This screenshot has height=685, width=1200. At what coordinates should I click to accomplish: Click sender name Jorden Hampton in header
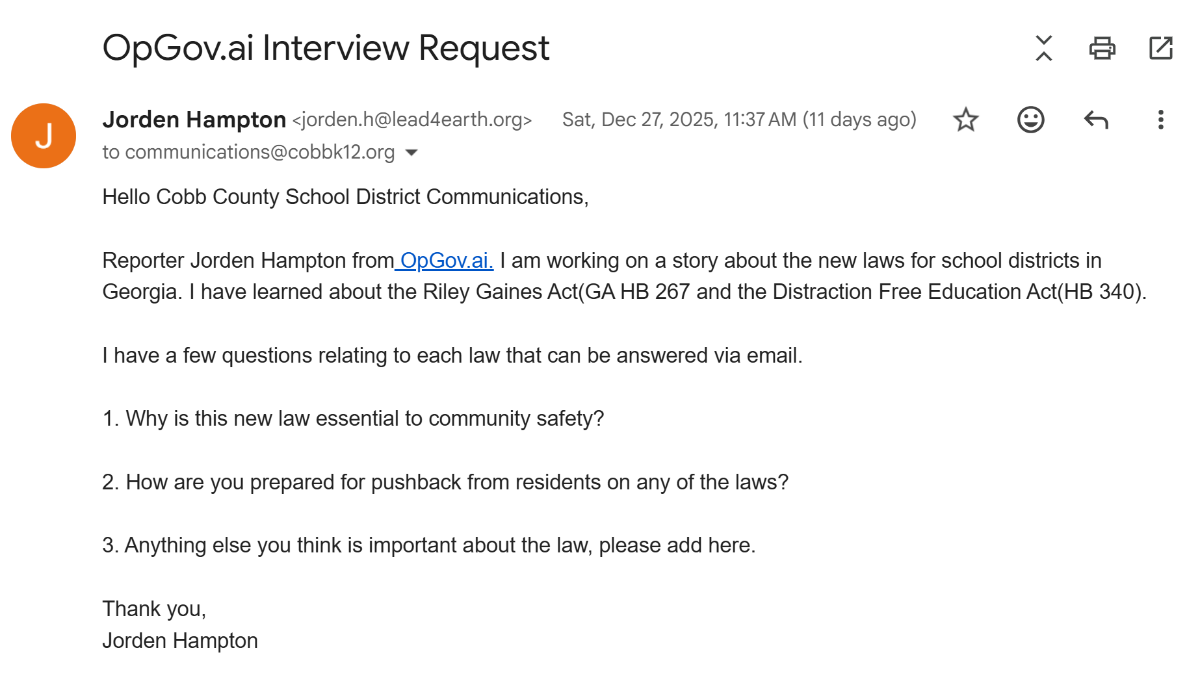click(194, 120)
